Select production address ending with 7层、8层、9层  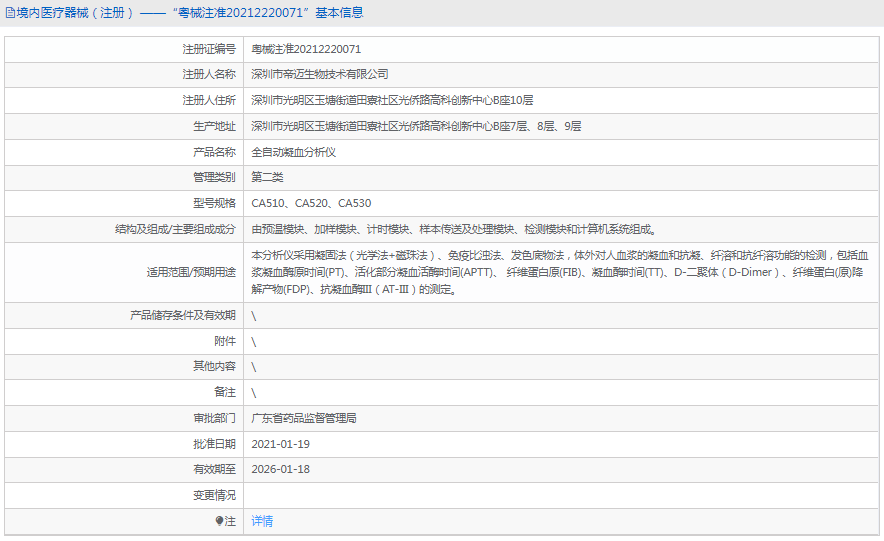[416, 126]
